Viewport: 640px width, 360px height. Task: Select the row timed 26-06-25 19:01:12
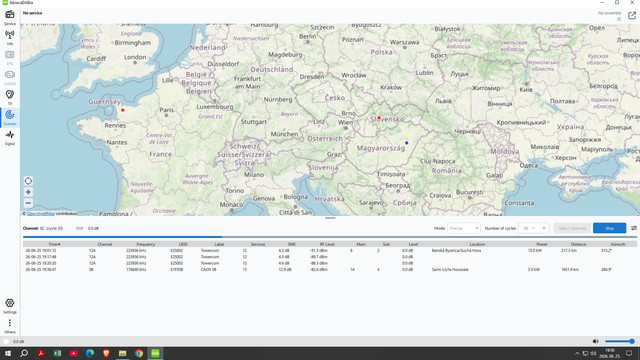[330, 250]
